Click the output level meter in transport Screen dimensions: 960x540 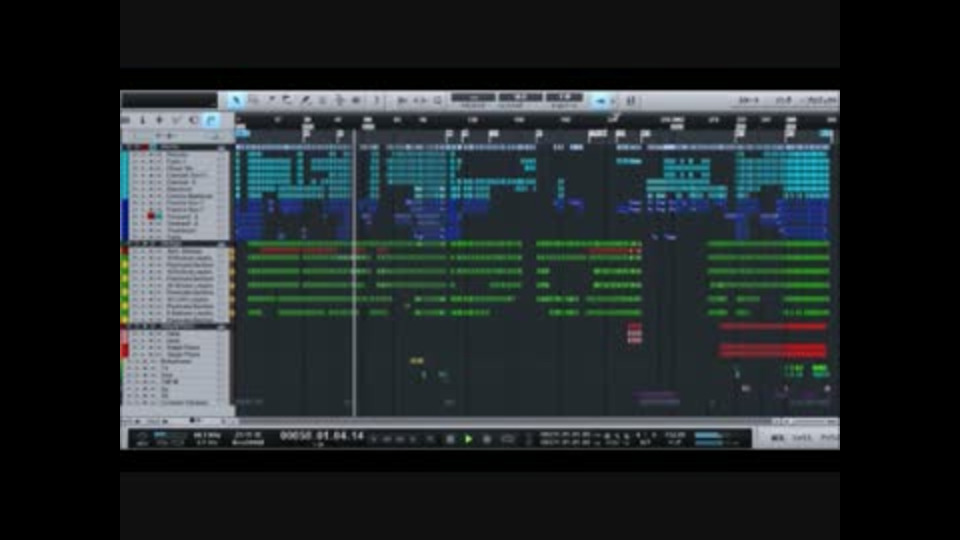pos(715,438)
